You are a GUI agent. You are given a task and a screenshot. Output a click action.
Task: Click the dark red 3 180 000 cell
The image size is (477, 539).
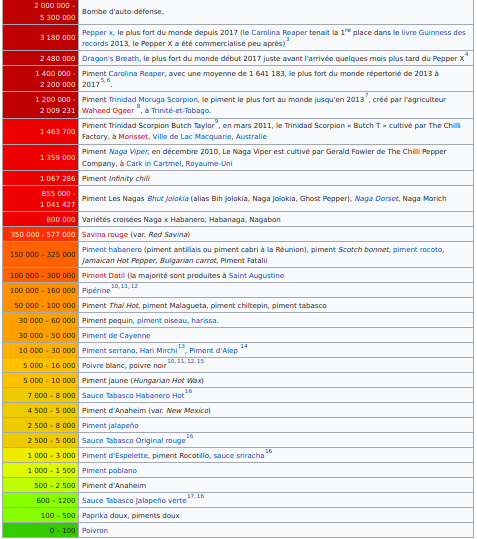tap(41, 37)
